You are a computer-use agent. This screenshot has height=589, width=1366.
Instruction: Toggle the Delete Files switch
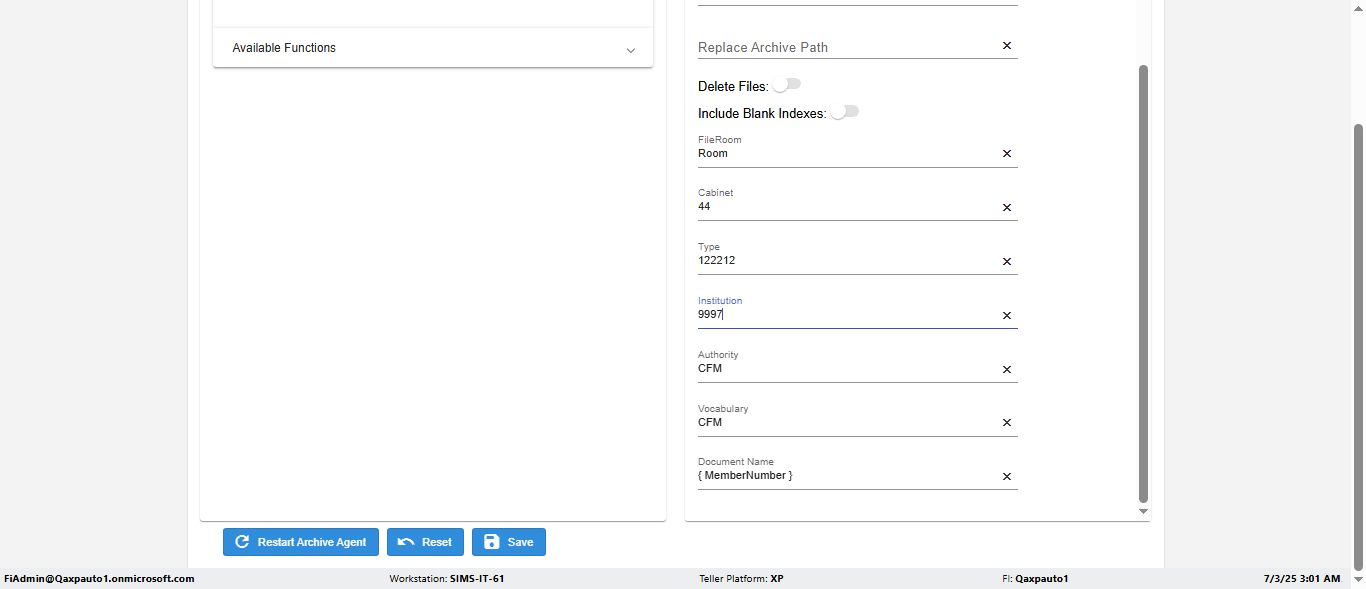coord(786,85)
